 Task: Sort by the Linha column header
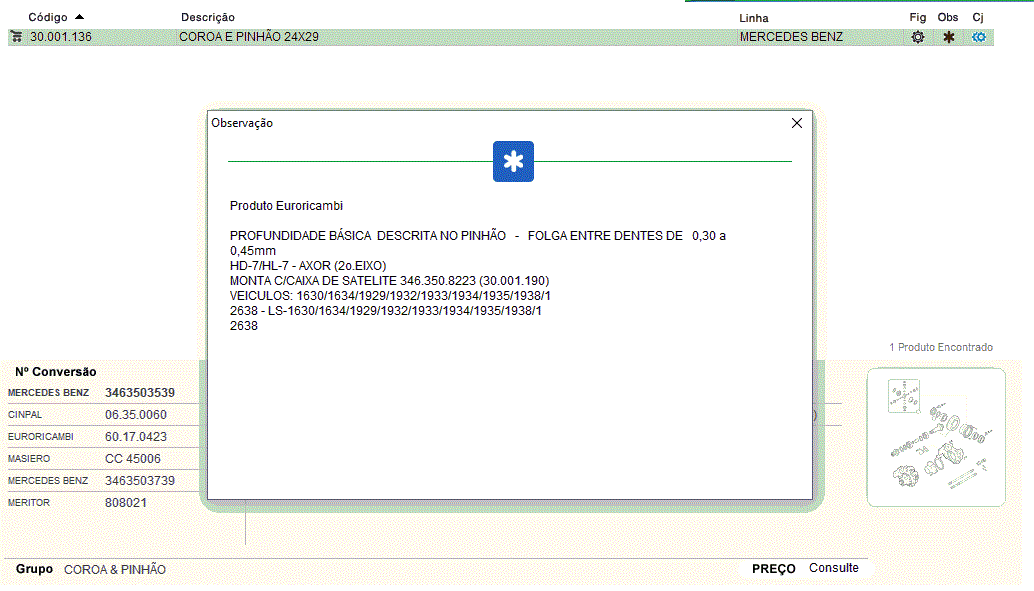pos(753,18)
